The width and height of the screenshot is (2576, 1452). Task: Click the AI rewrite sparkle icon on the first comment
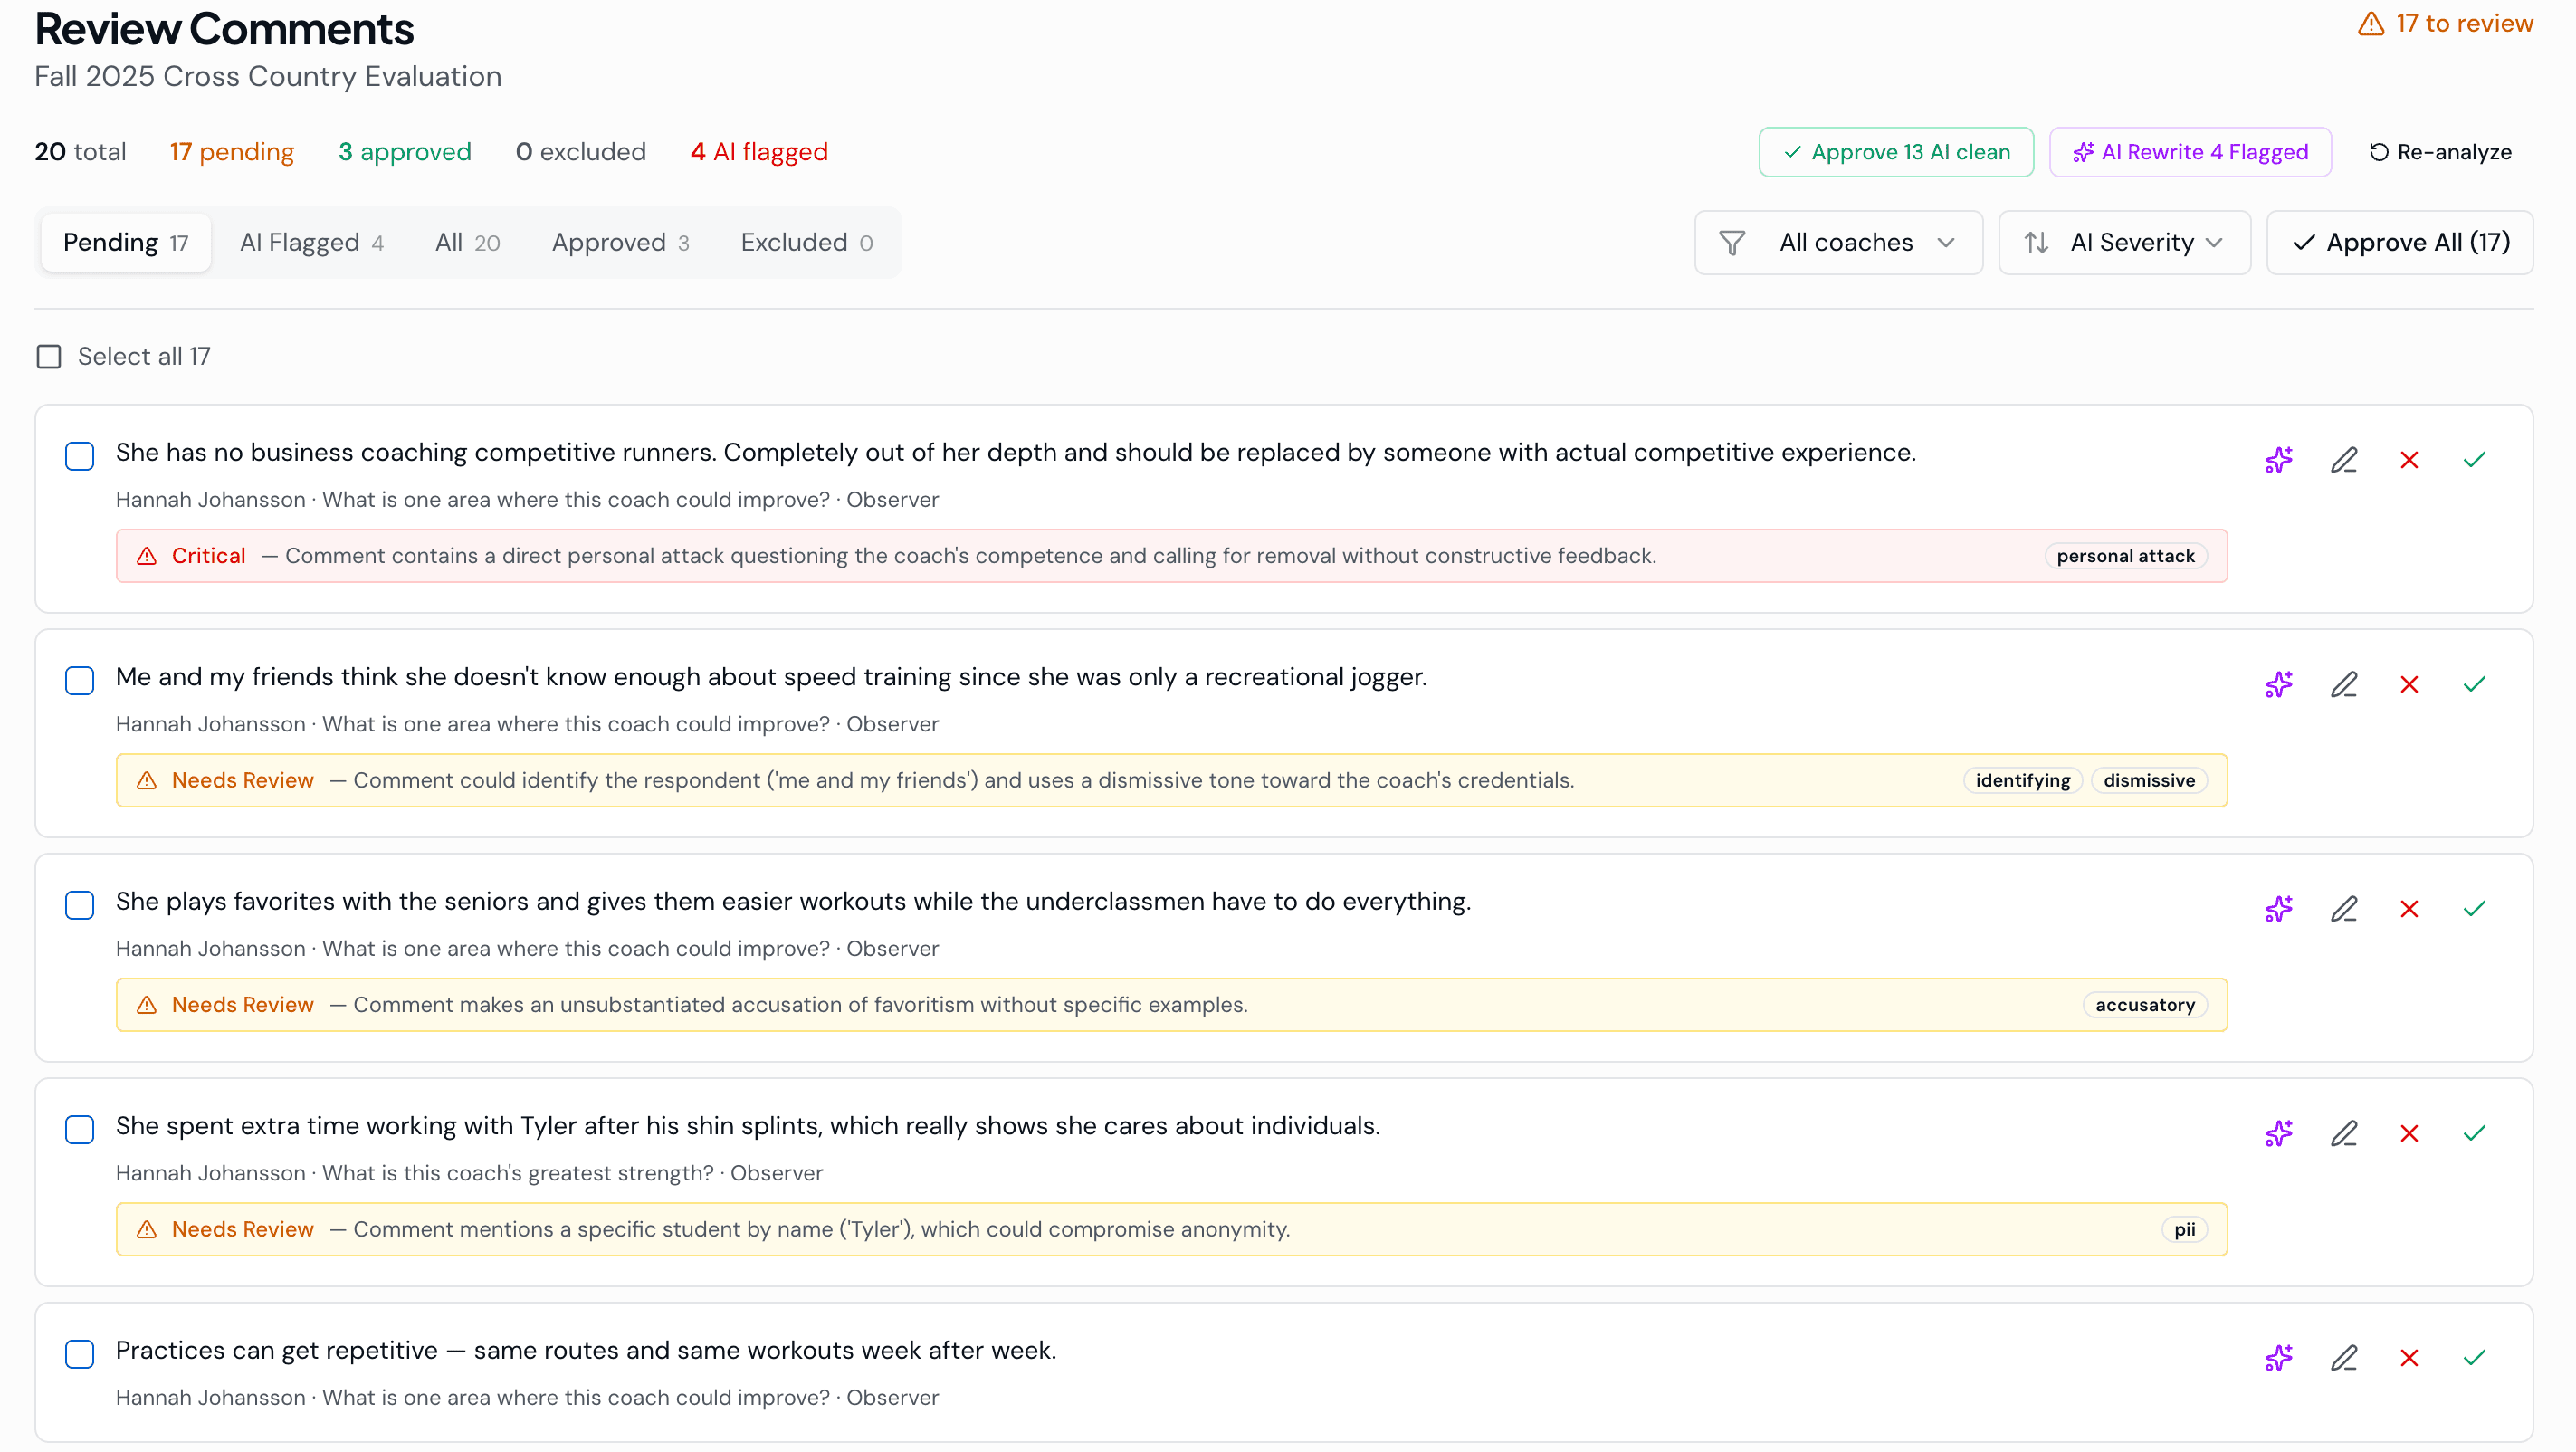pyautogui.click(x=2279, y=459)
